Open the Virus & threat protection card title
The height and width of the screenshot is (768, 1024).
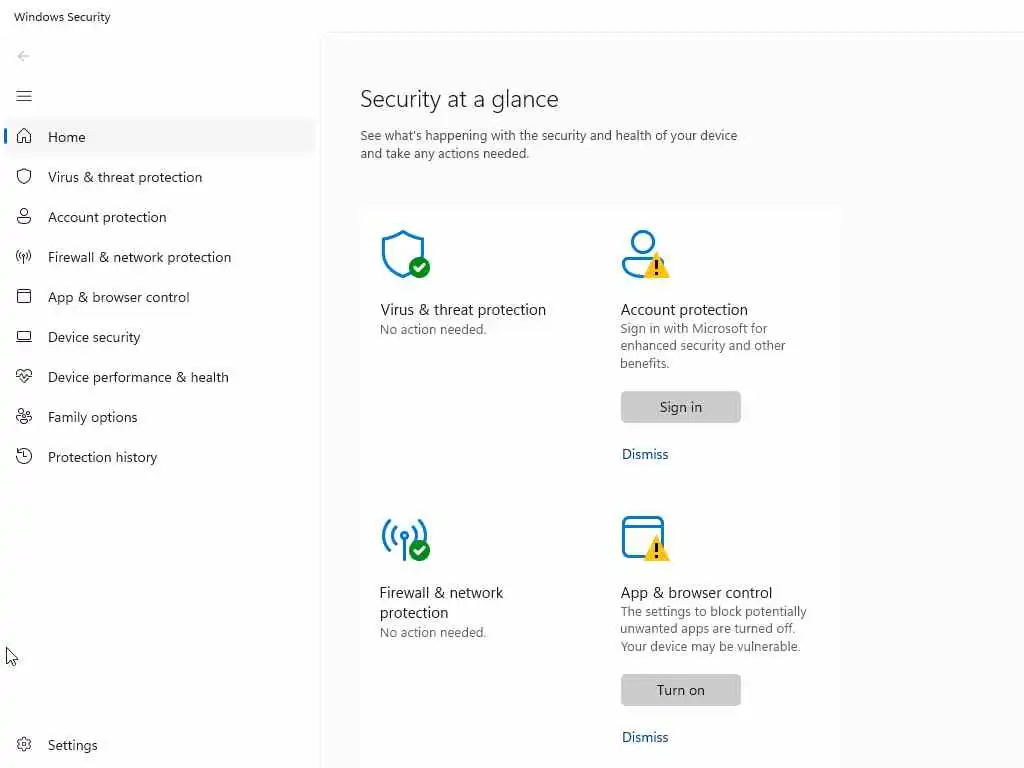[463, 310]
